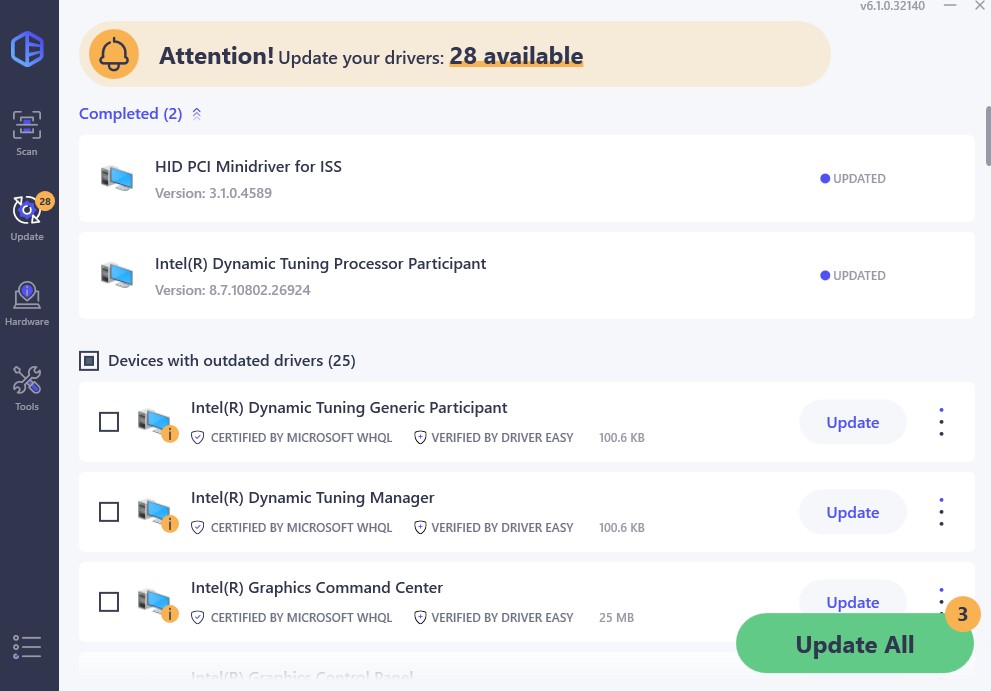Viewport: 991px width, 691px height.
Task: Click device icon for Intel Dynamic Tuning Manager
Action: 156,513
